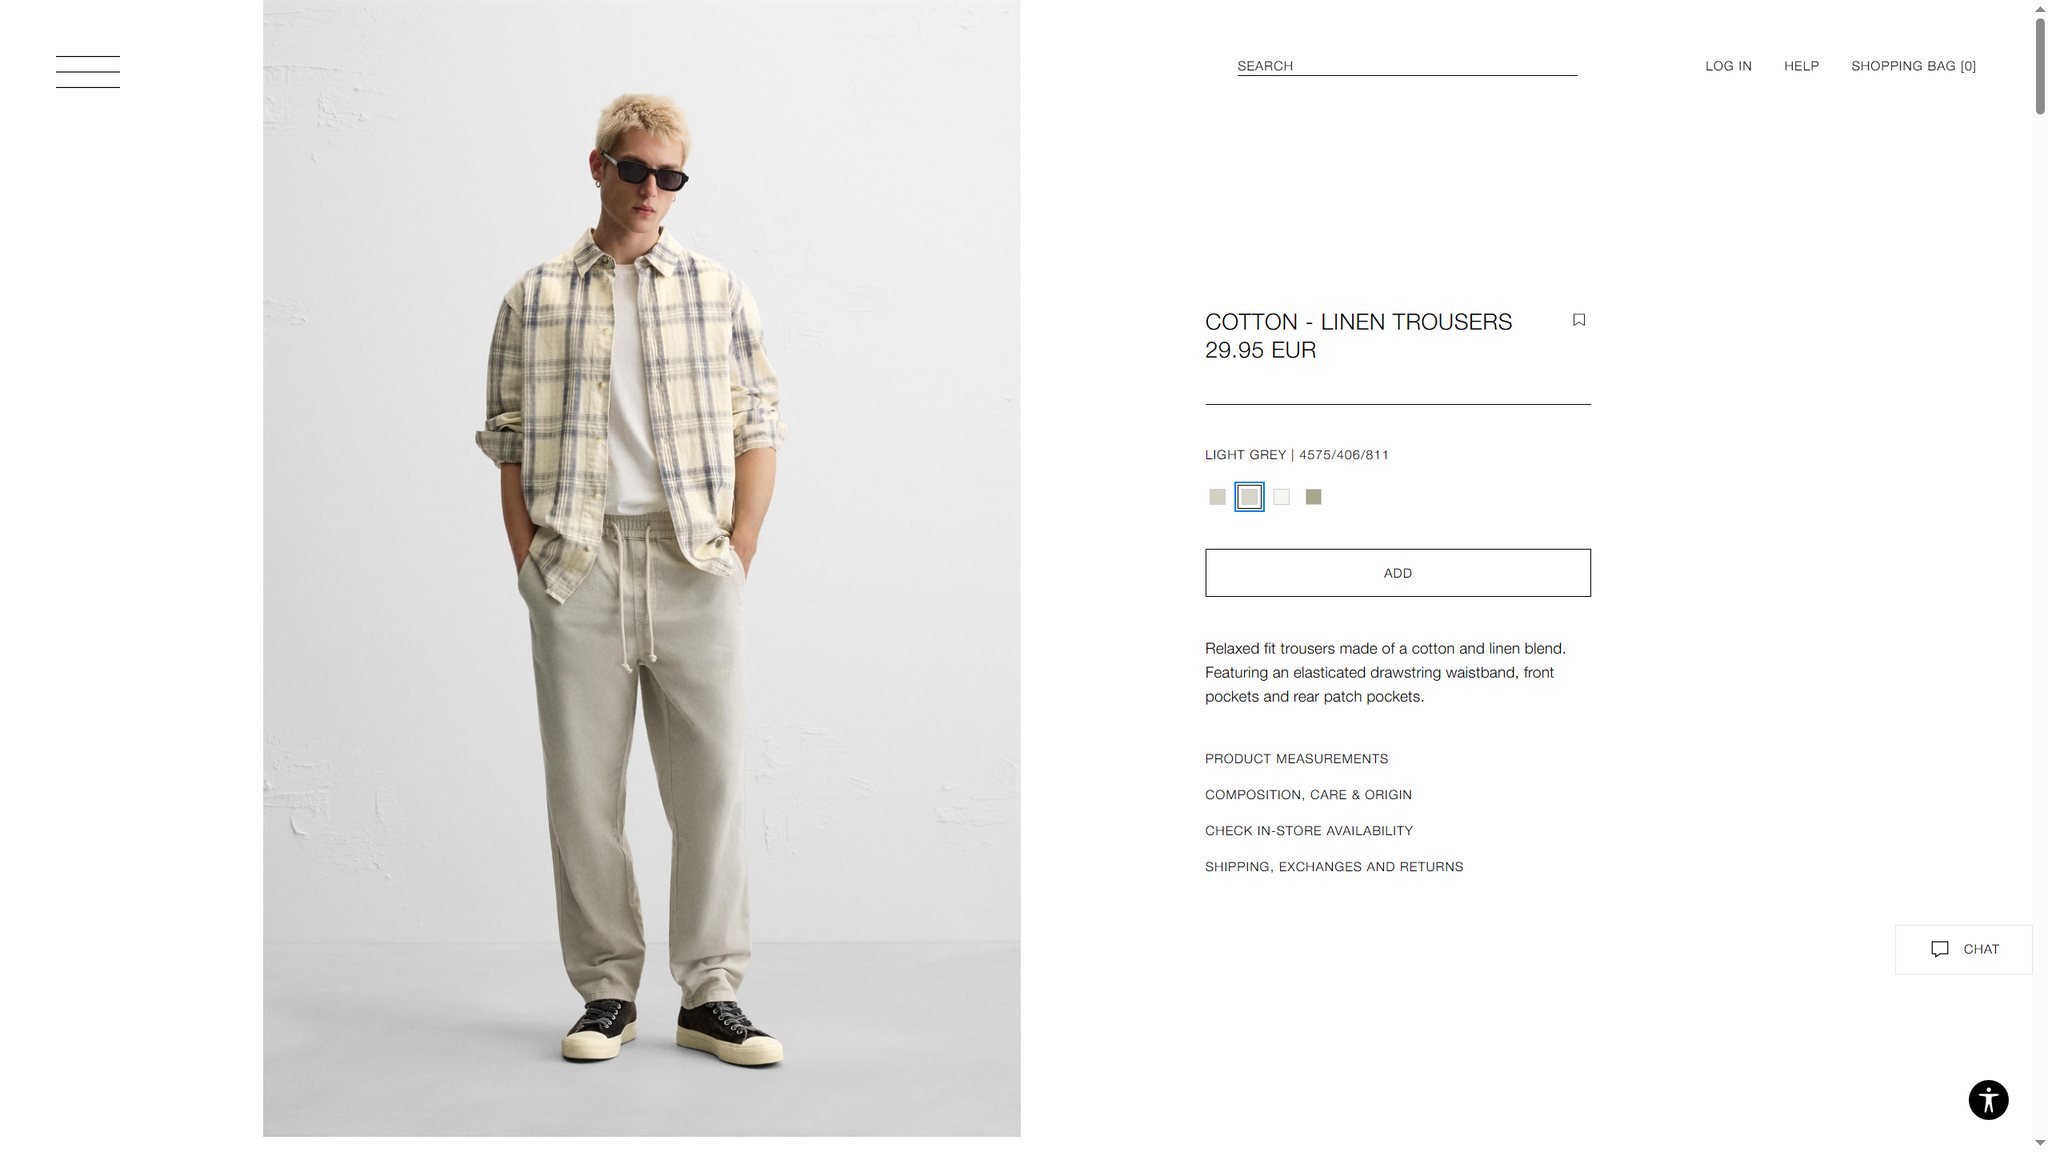View the Shopping Bag
The height and width of the screenshot is (1152, 2048).
coord(1913,66)
